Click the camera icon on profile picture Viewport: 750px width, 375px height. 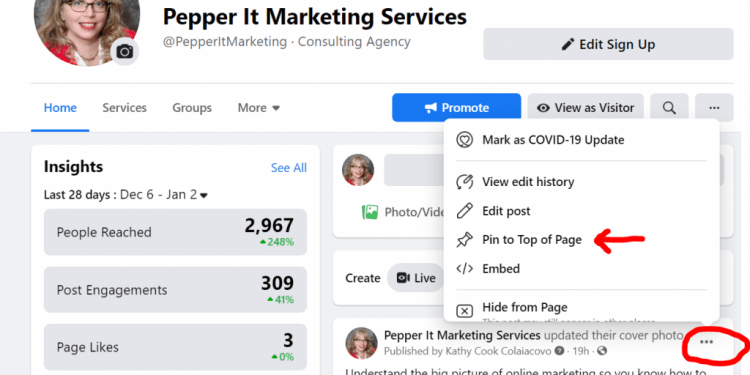(125, 51)
